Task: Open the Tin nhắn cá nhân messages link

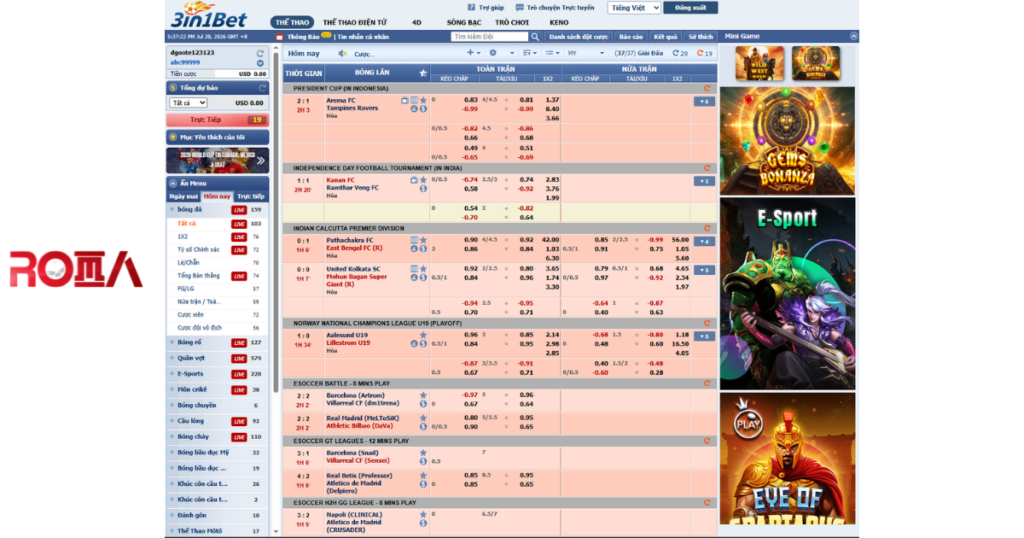Action: tap(363, 37)
